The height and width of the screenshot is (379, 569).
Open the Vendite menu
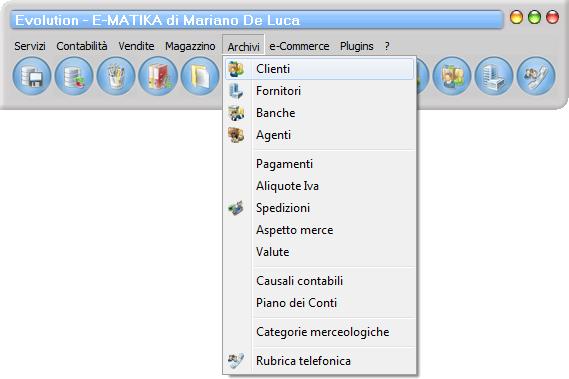pyautogui.click(x=136, y=46)
